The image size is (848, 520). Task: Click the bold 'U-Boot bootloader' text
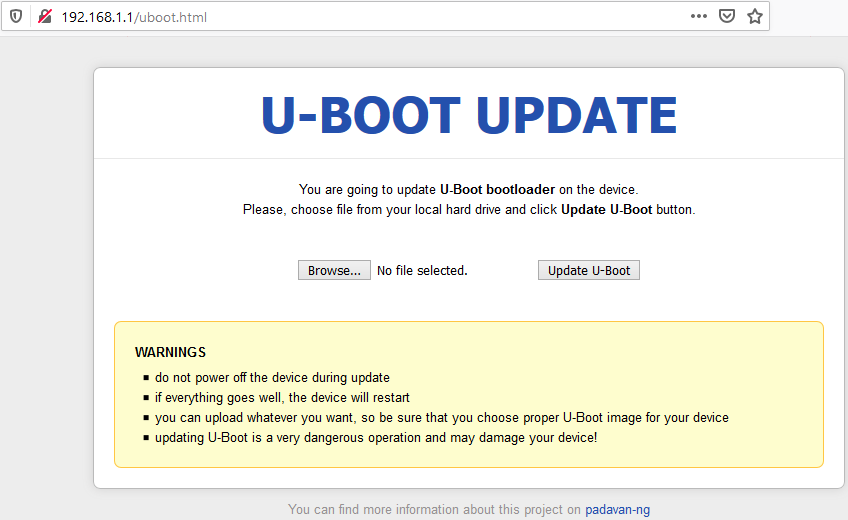[498, 190]
